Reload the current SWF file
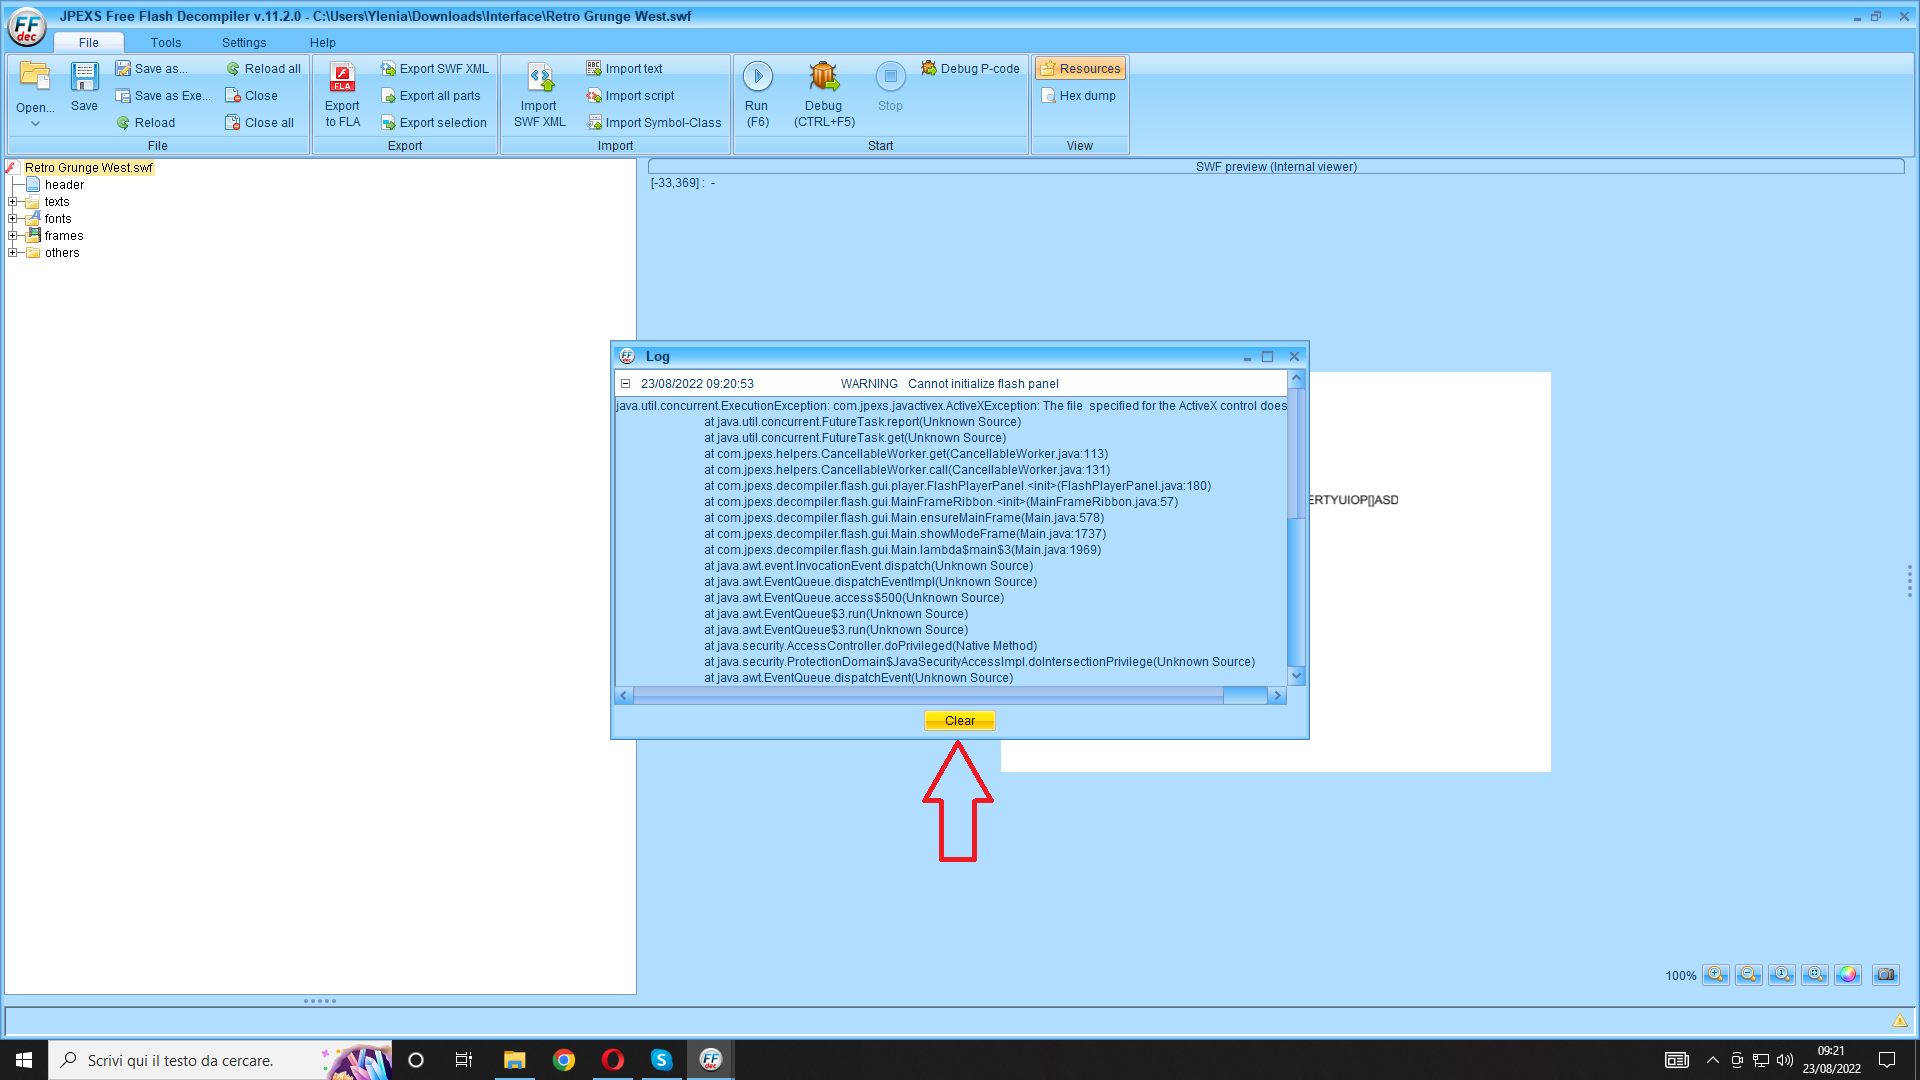 (146, 123)
